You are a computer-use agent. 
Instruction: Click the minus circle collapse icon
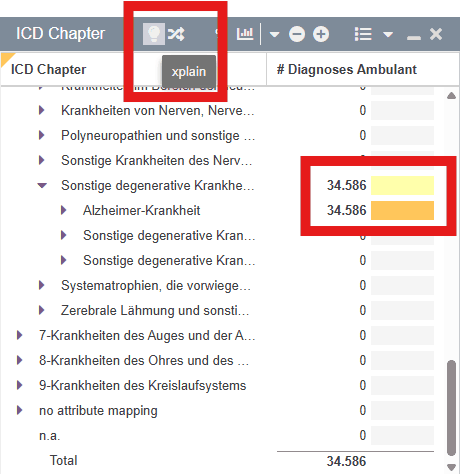(297, 34)
